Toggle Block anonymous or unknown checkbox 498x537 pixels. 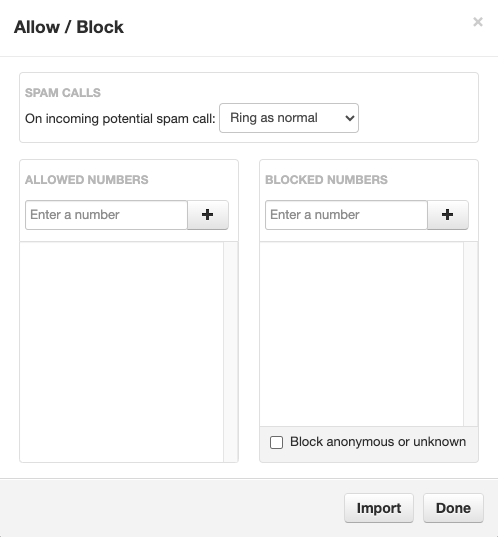(x=276, y=442)
